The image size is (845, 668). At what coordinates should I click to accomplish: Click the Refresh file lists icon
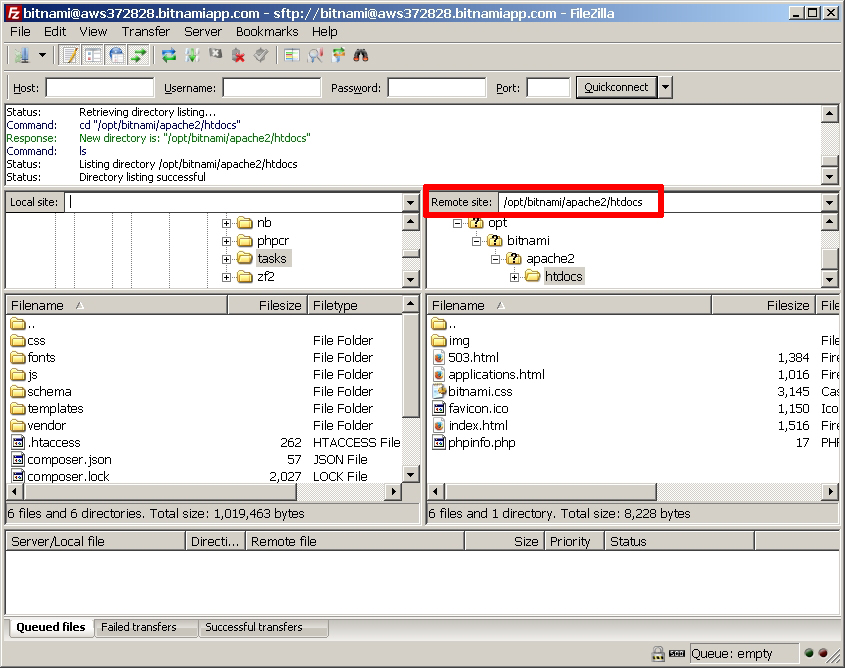[169, 55]
